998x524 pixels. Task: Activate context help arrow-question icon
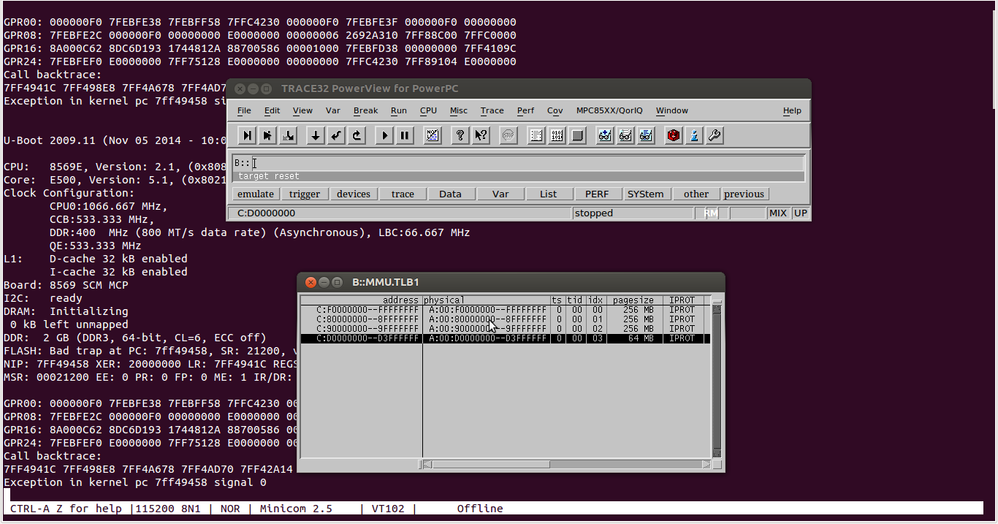pos(481,135)
